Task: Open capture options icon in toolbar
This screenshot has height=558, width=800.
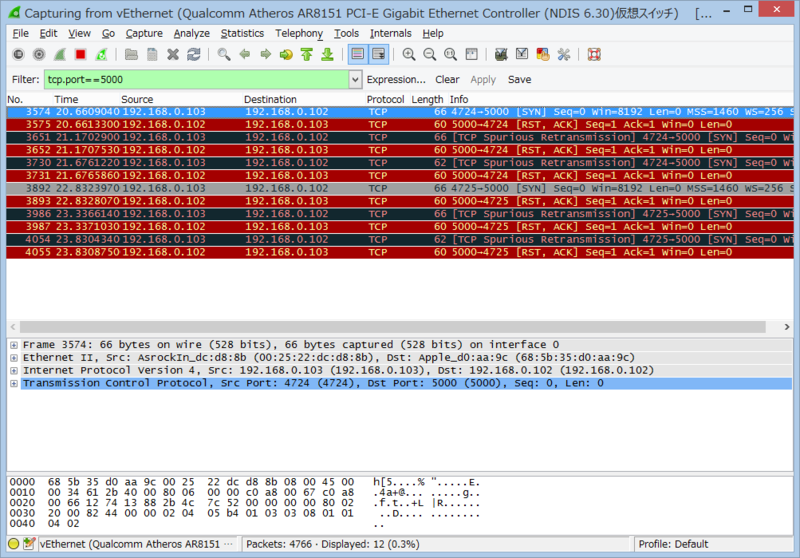Action: click(39, 54)
